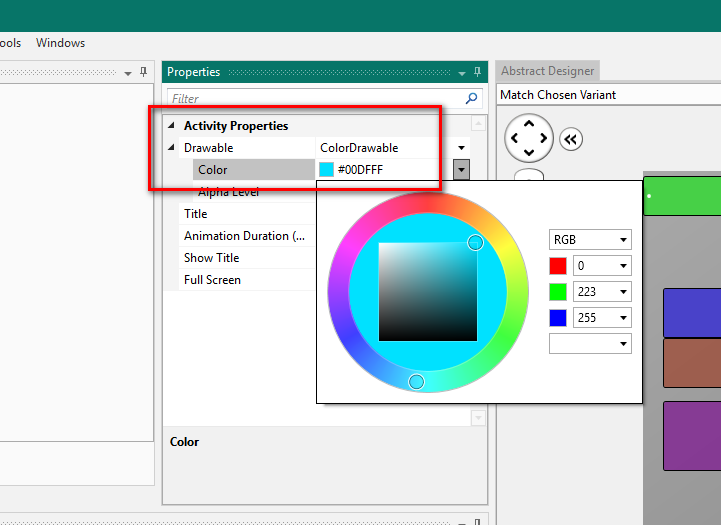Click the red channel swatch
Viewport: 721px width, 525px height.
point(558,266)
